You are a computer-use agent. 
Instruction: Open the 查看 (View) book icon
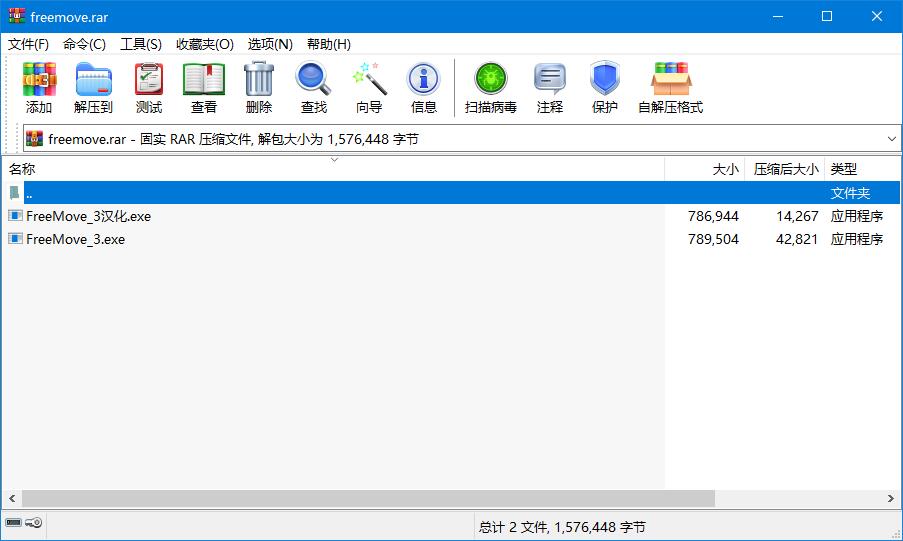[x=204, y=88]
